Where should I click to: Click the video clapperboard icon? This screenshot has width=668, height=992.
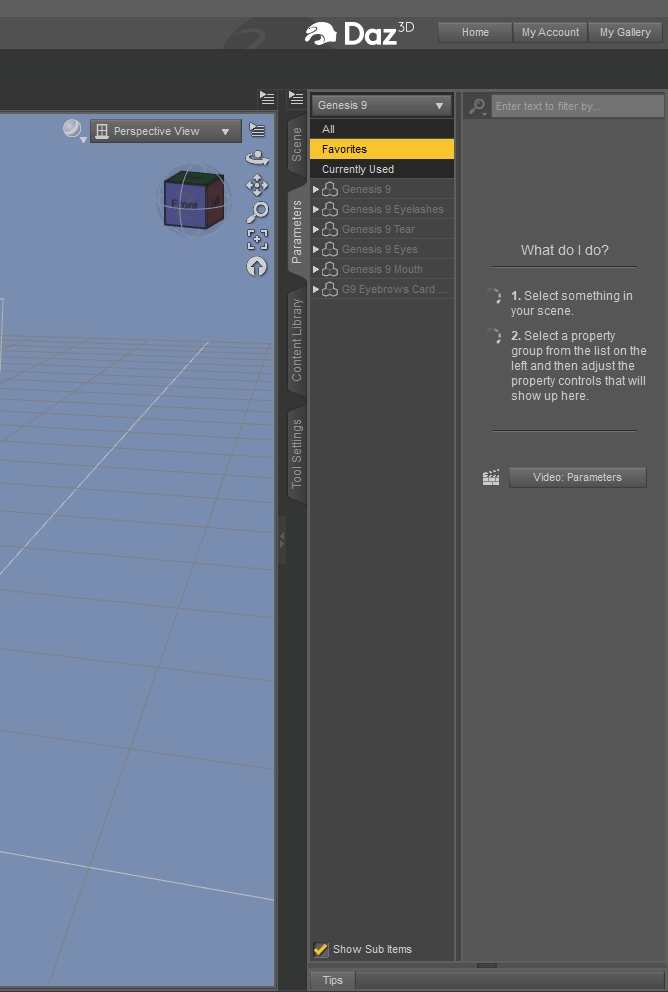491,478
